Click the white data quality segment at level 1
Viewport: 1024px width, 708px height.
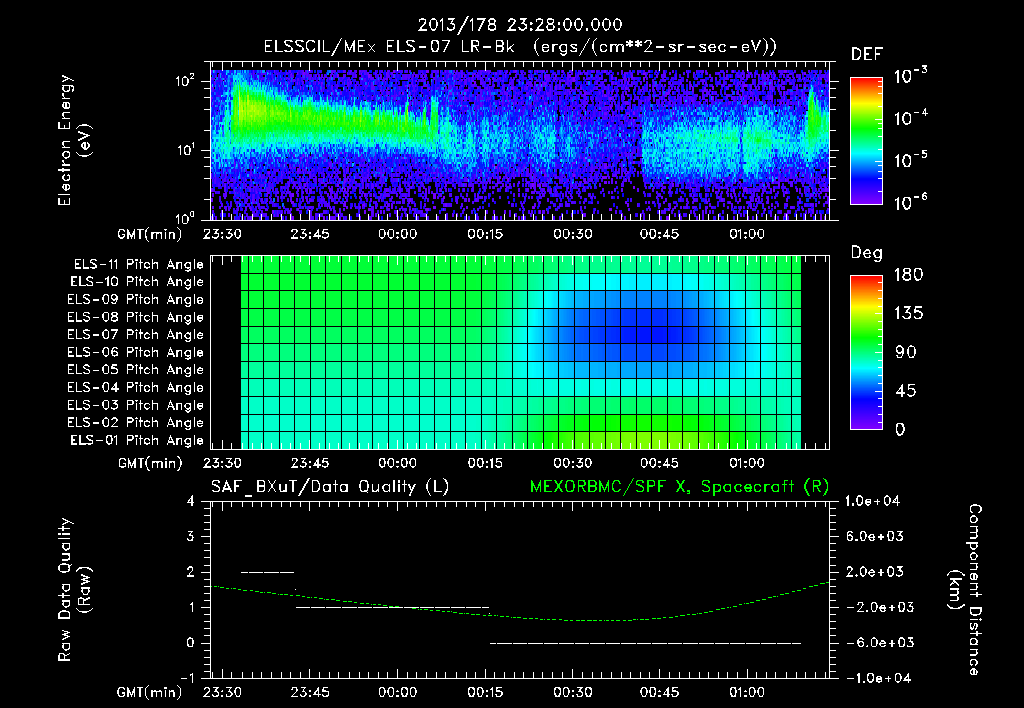pyautogui.click(x=392, y=607)
